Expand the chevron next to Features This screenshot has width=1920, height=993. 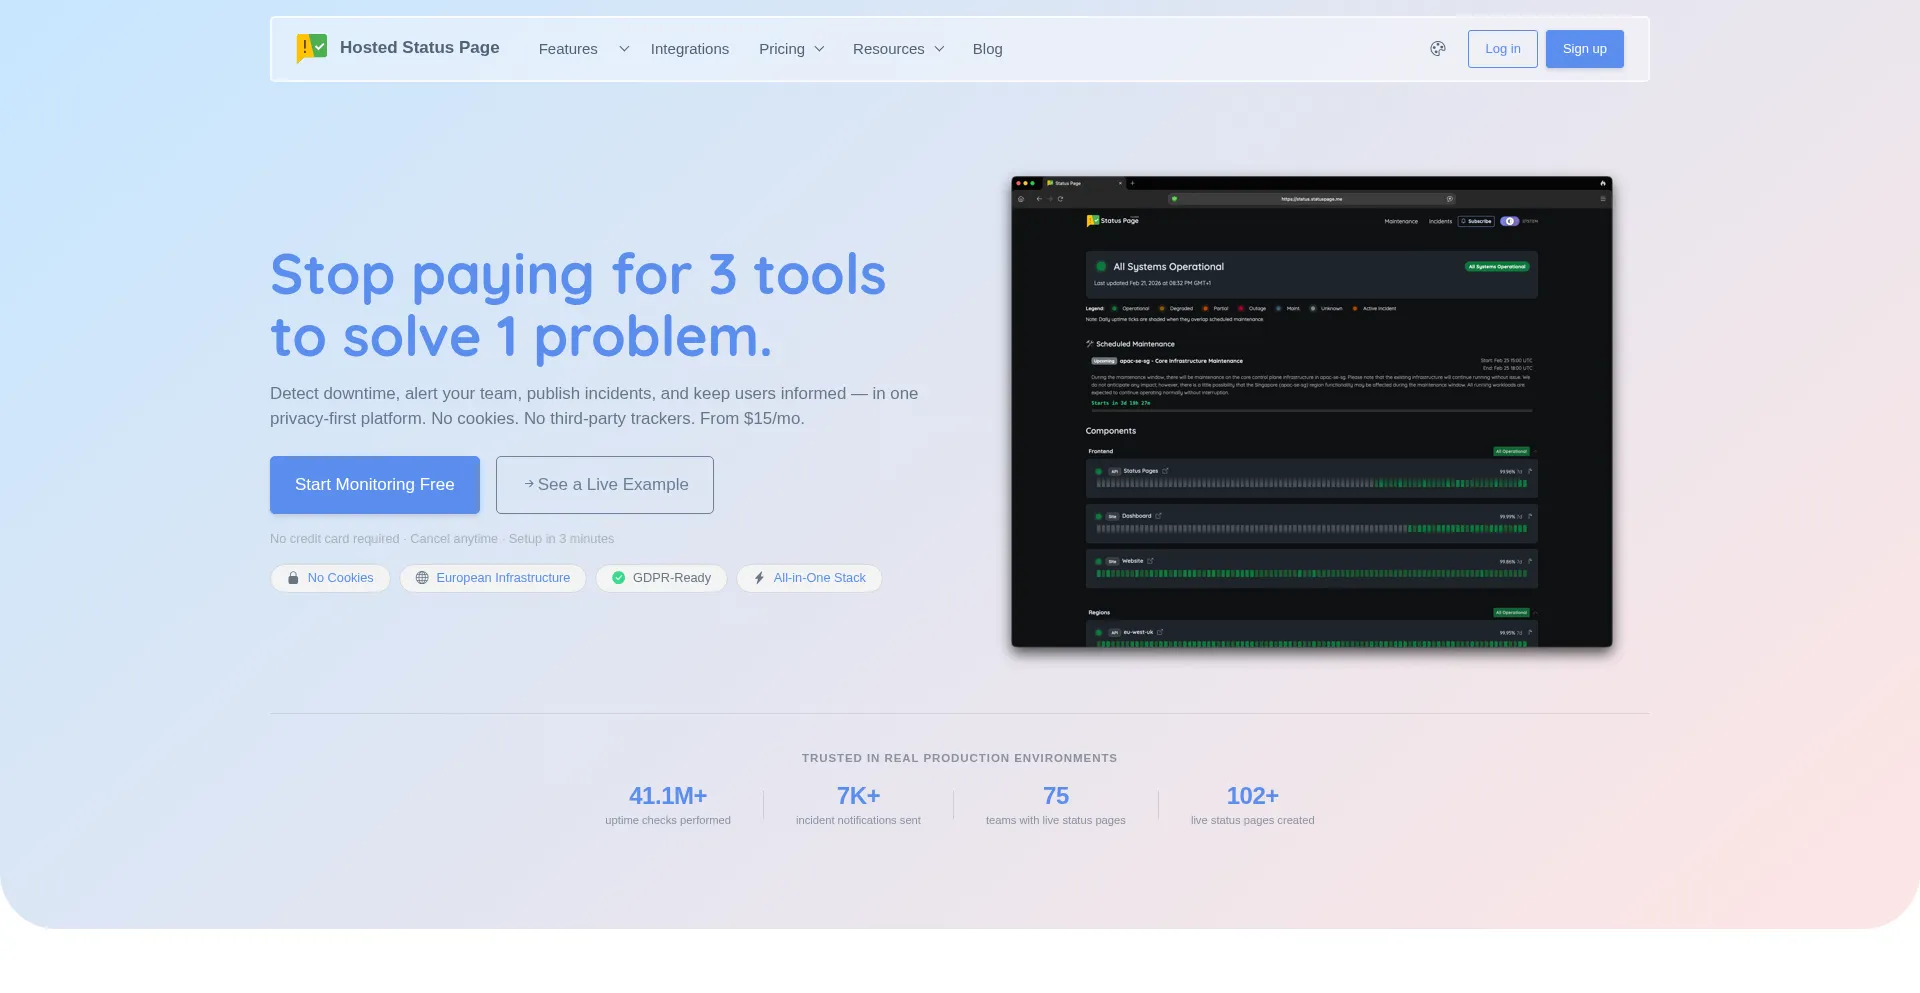tap(624, 49)
